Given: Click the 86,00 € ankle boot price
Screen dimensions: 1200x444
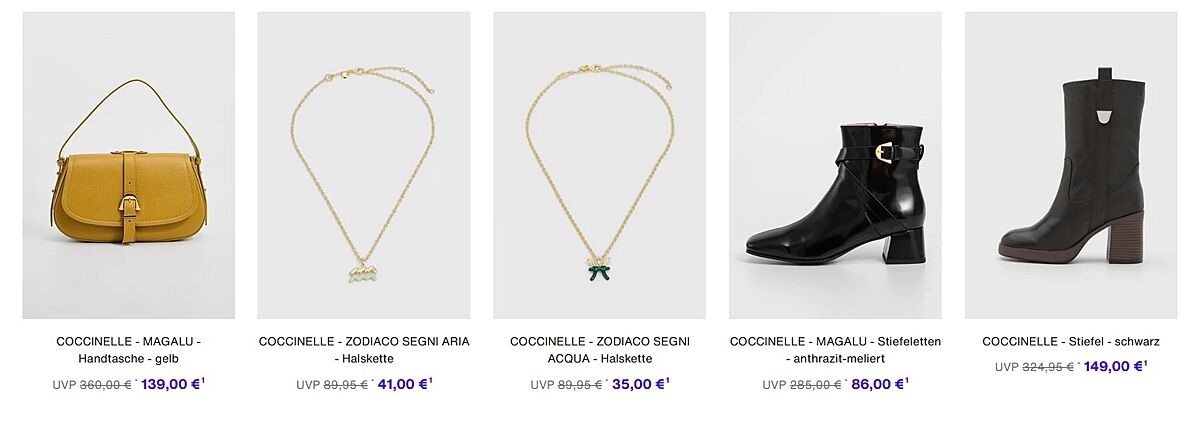Looking at the screenshot, I should click(878, 384).
